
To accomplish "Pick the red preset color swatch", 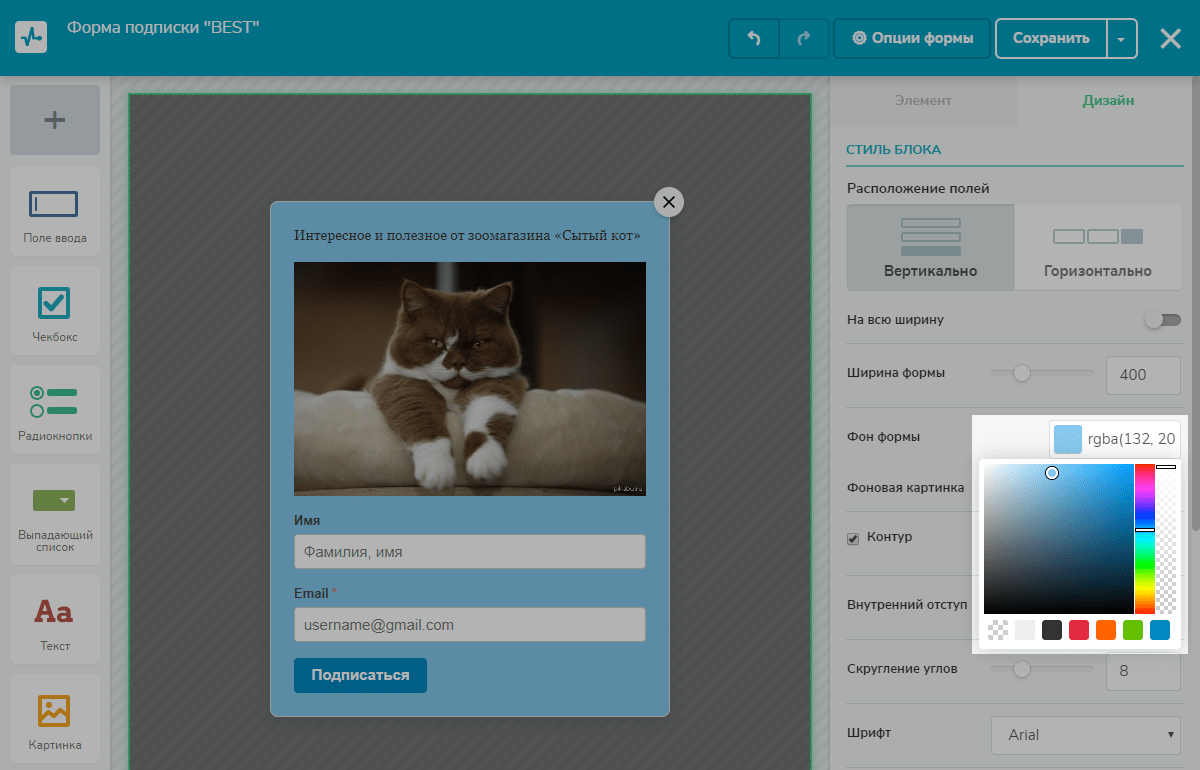I will (1079, 630).
